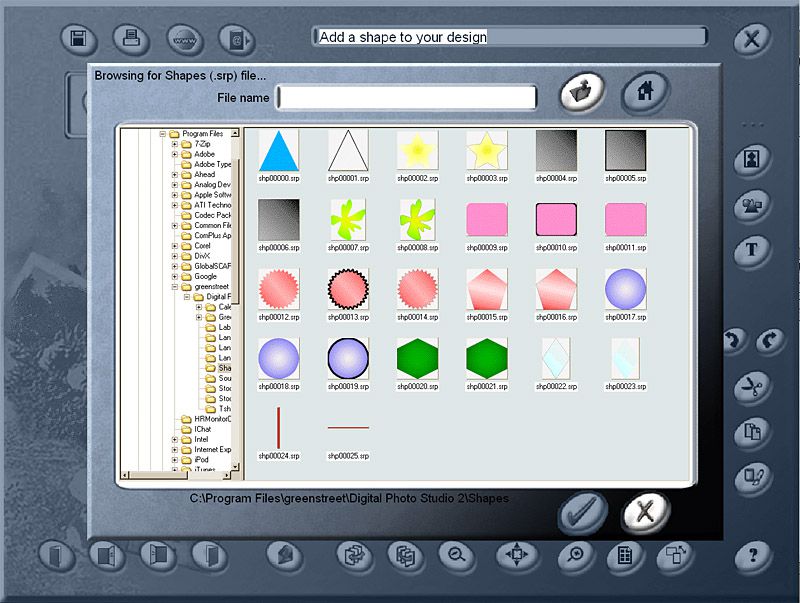The height and width of the screenshot is (603, 800).
Task: Select the T text tool icon
Action: [752, 250]
